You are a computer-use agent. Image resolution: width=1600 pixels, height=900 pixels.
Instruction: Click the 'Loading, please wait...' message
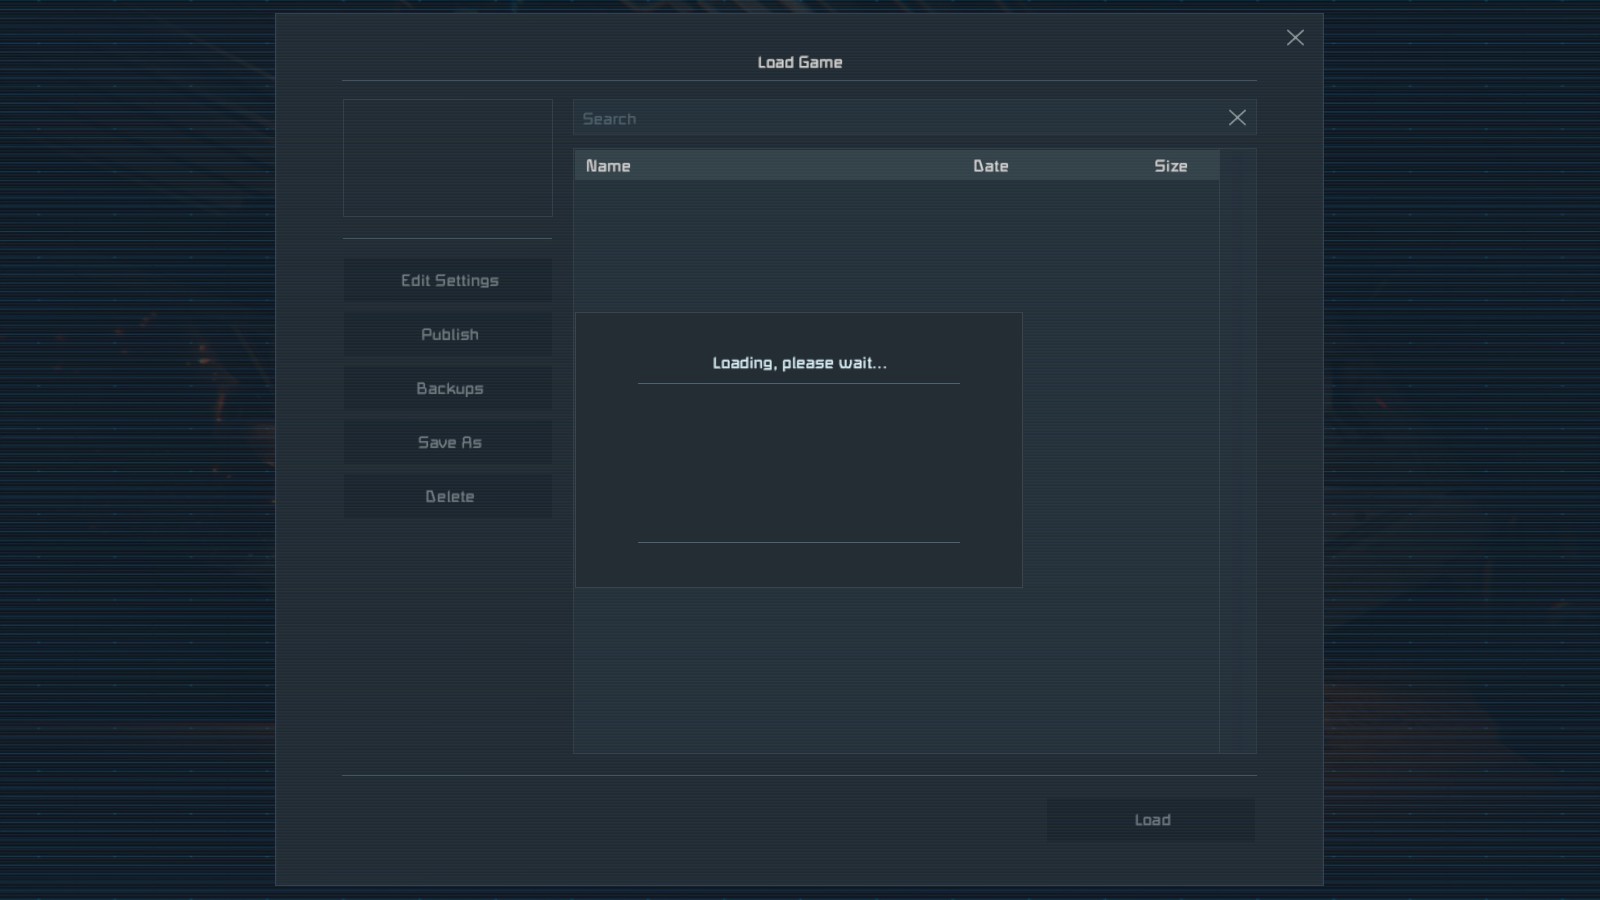[x=799, y=363]
